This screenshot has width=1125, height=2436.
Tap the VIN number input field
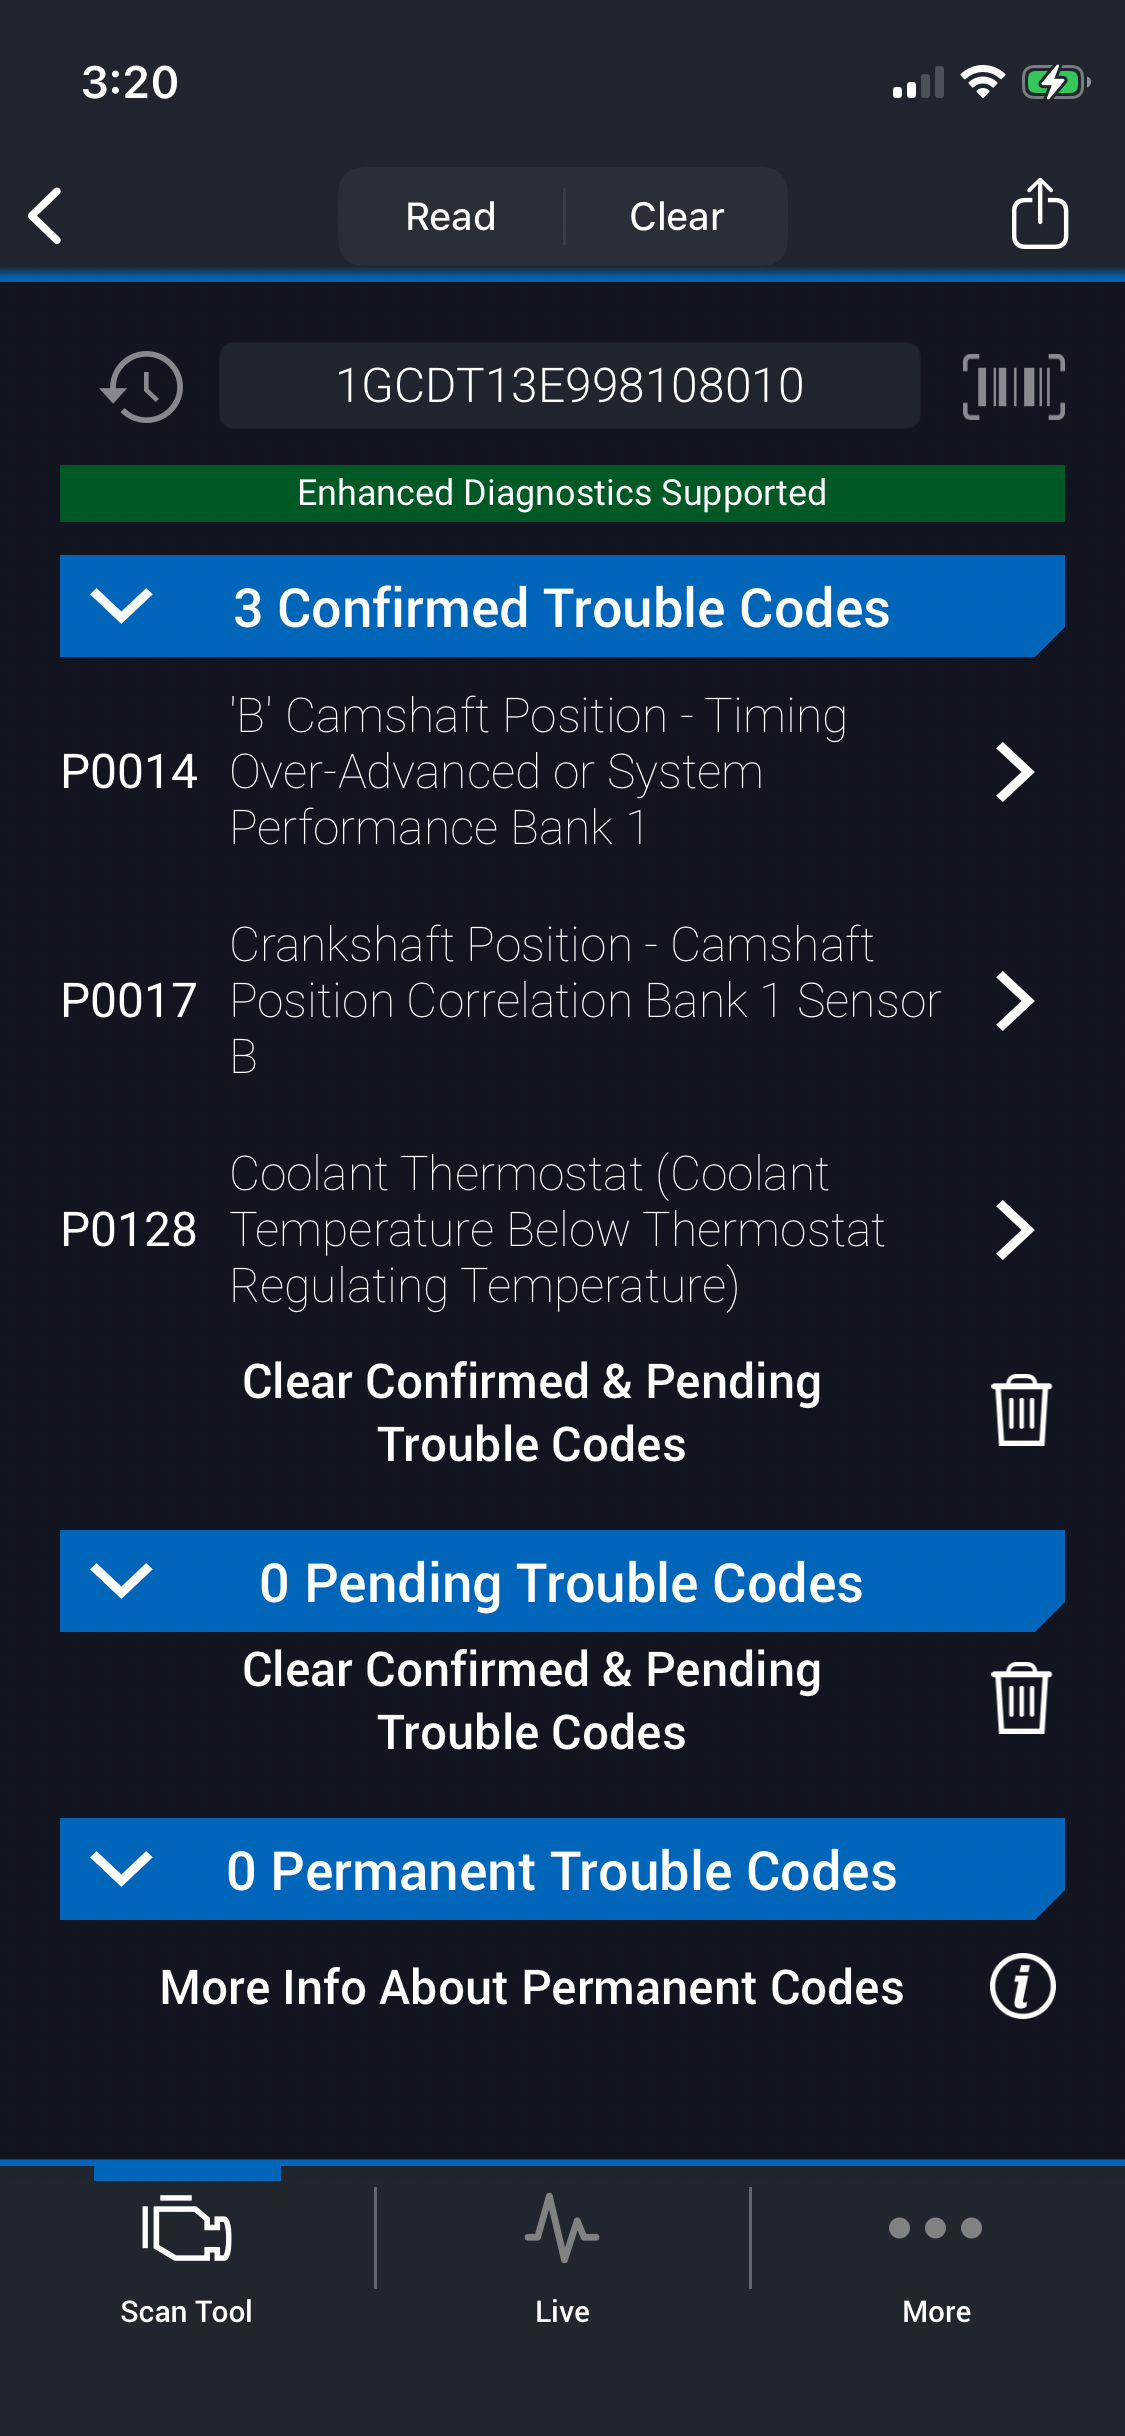coord(569,386)
